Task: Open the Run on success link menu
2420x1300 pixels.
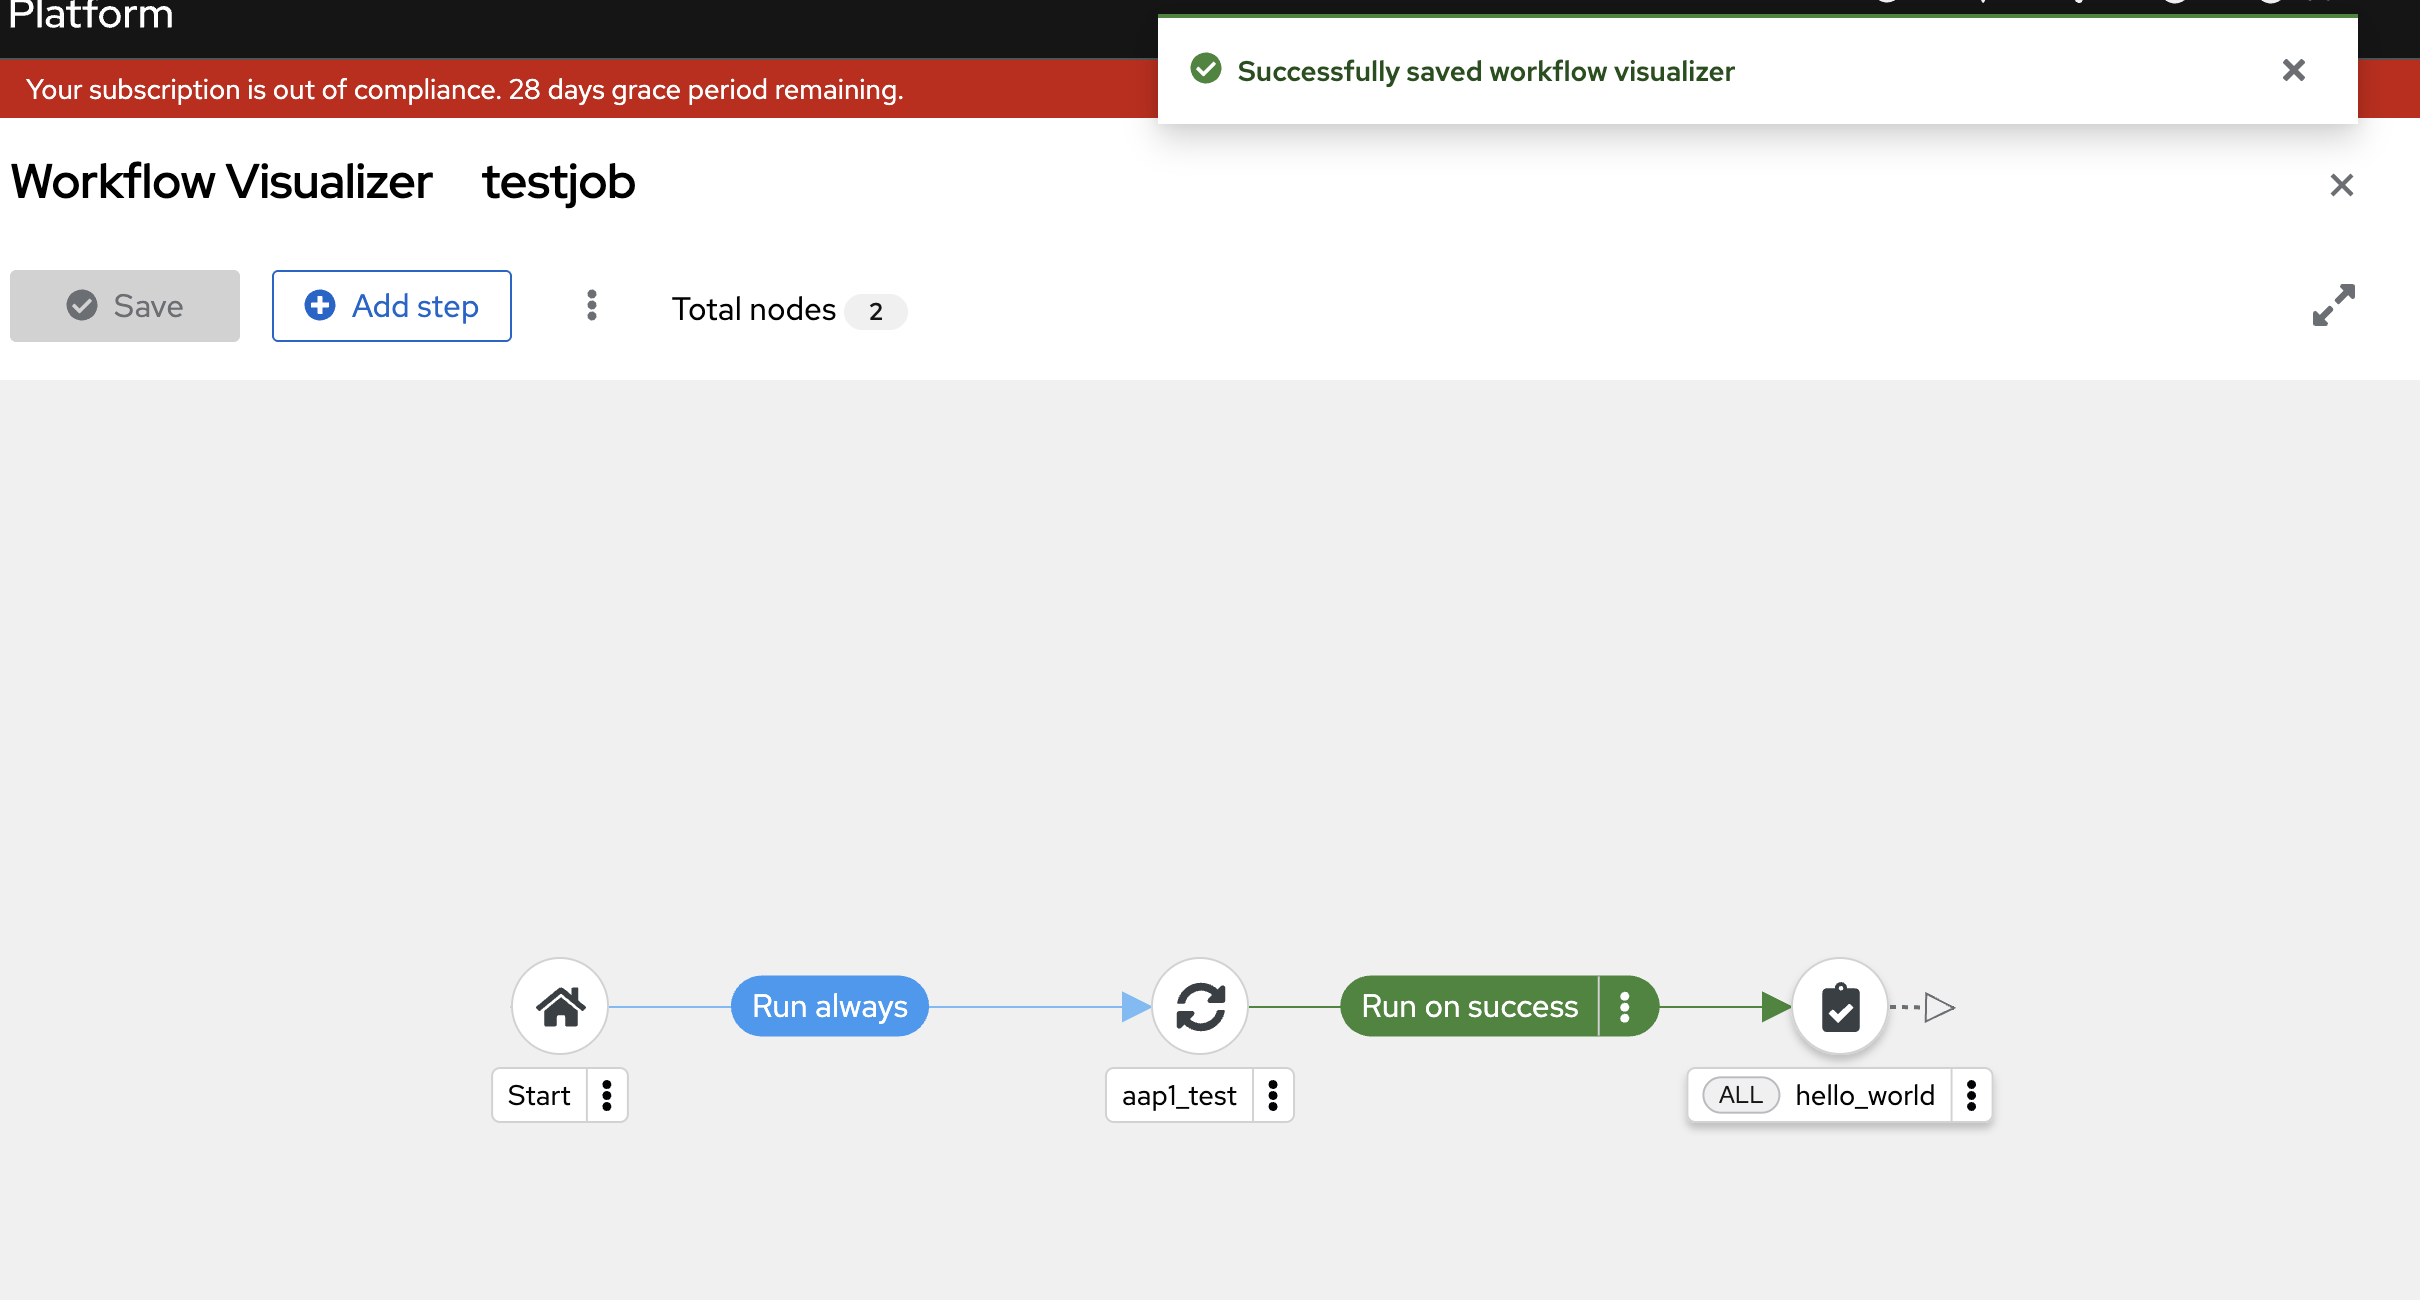Action: (1625, 1006)
